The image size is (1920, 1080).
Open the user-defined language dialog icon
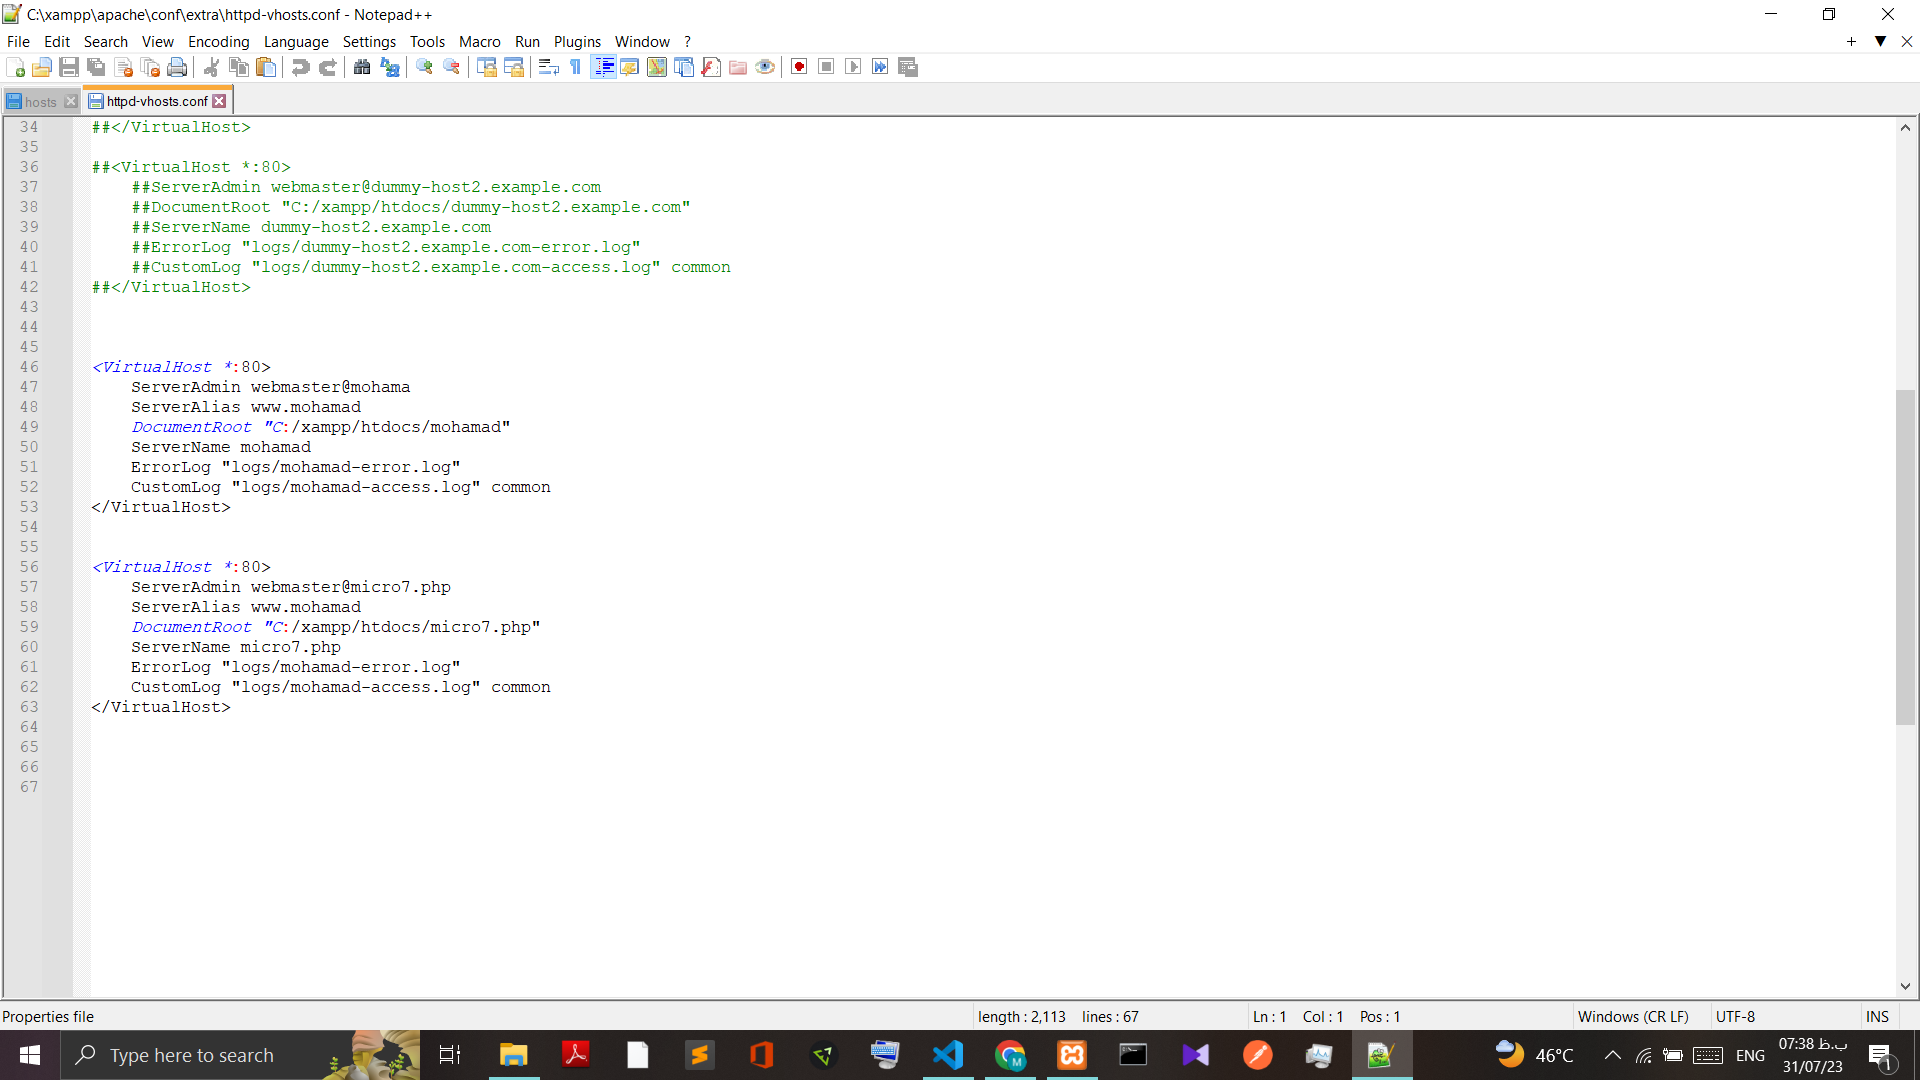(629, 67)
